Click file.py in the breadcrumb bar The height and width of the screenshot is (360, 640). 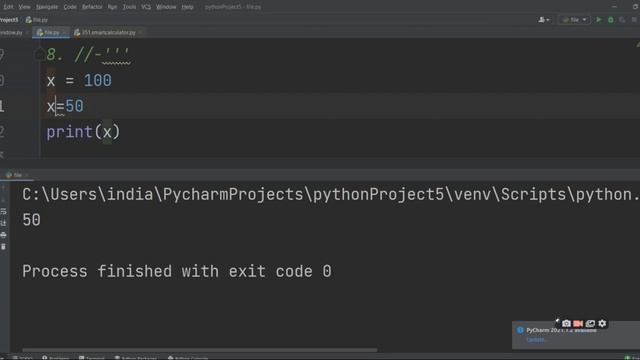point(37,20)
